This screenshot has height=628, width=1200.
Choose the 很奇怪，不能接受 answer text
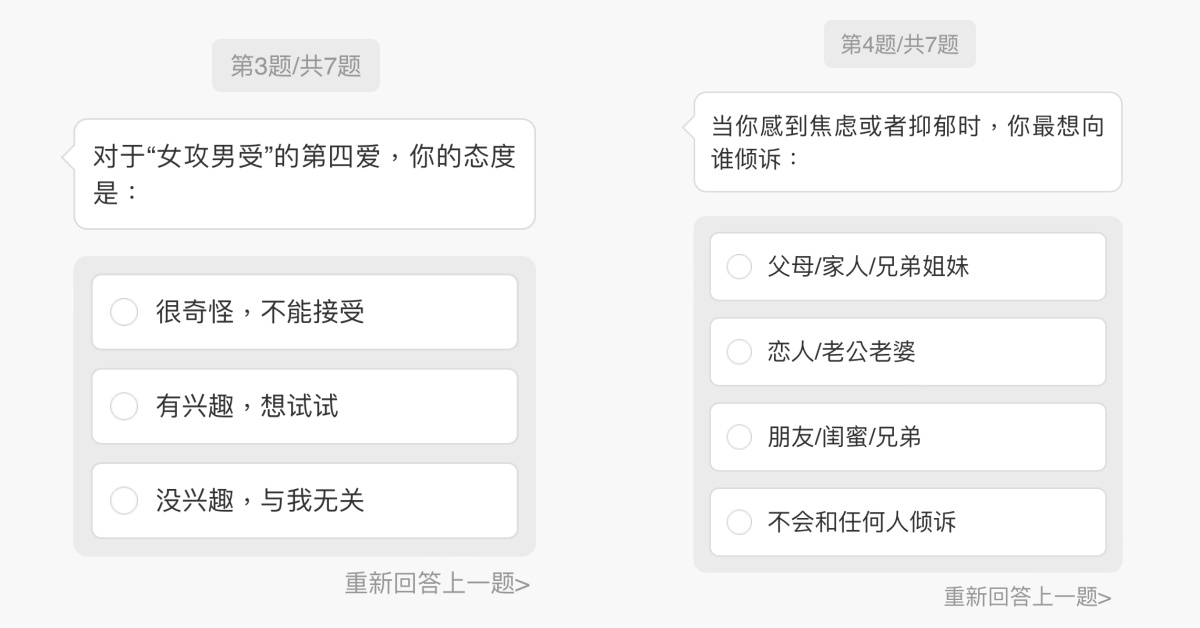tap(260, 312)
